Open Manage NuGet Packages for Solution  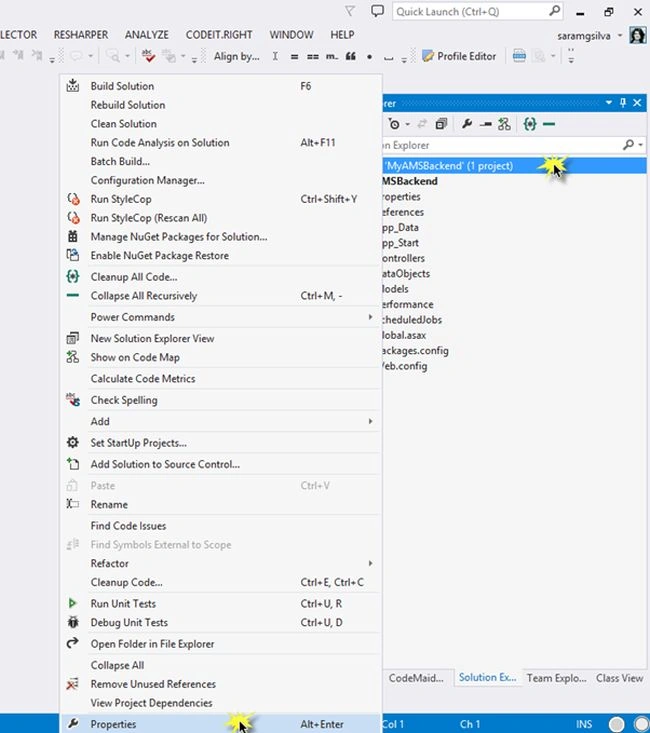pyautogui.click(x=221, y=237)
